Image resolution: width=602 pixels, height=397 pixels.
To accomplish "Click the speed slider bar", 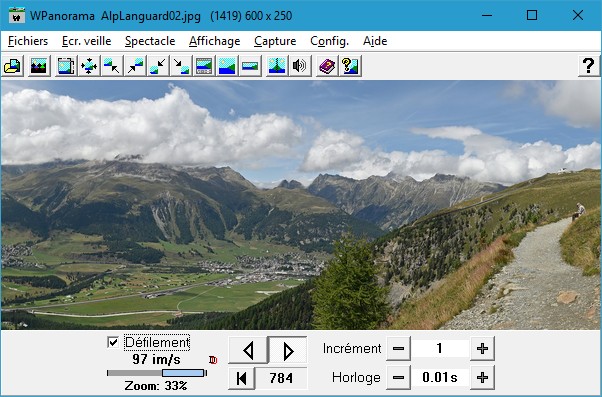I will coord(157,373).
